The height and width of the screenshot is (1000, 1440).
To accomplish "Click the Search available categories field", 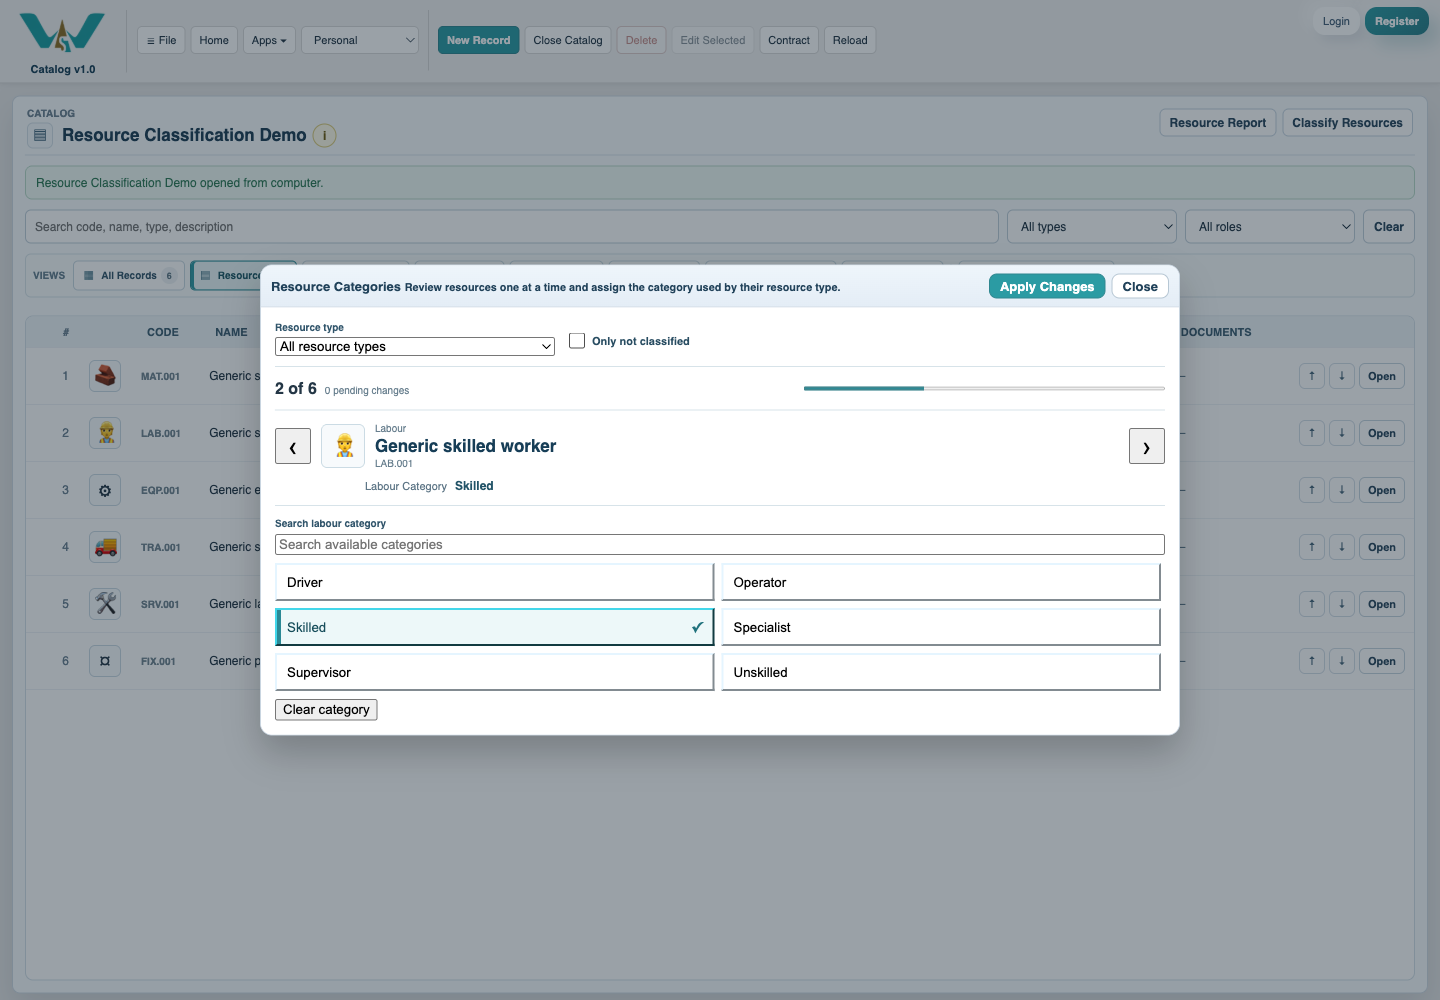I will point(720,545).
